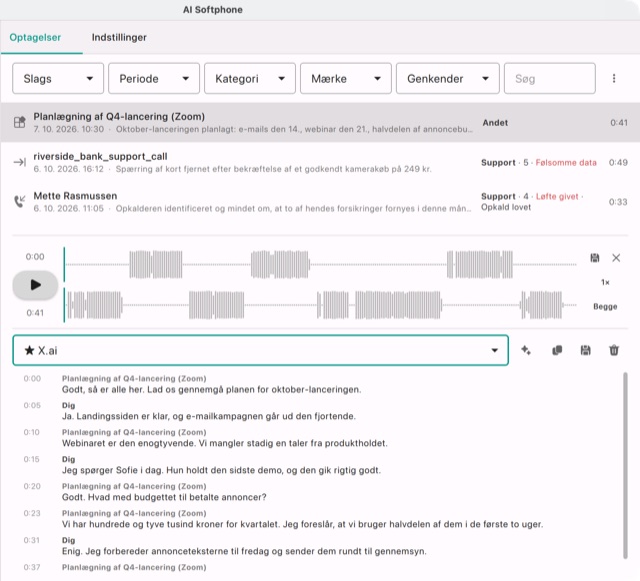Screen dimensions: 640x581
Task: Save transcript using floppy disk icon
Action: [x=585, y=350]
